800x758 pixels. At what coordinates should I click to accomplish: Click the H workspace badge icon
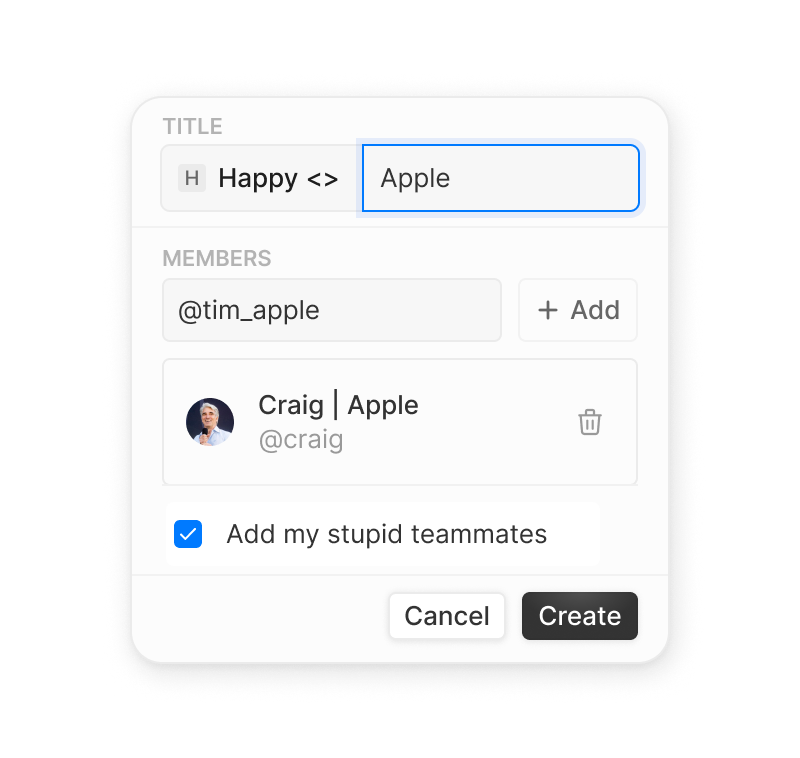[x=192, y=178]
